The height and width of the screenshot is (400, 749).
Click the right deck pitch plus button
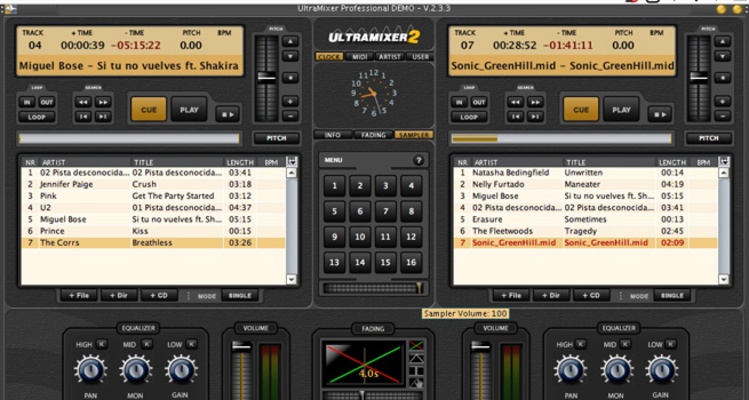click(x=722, y=101)
